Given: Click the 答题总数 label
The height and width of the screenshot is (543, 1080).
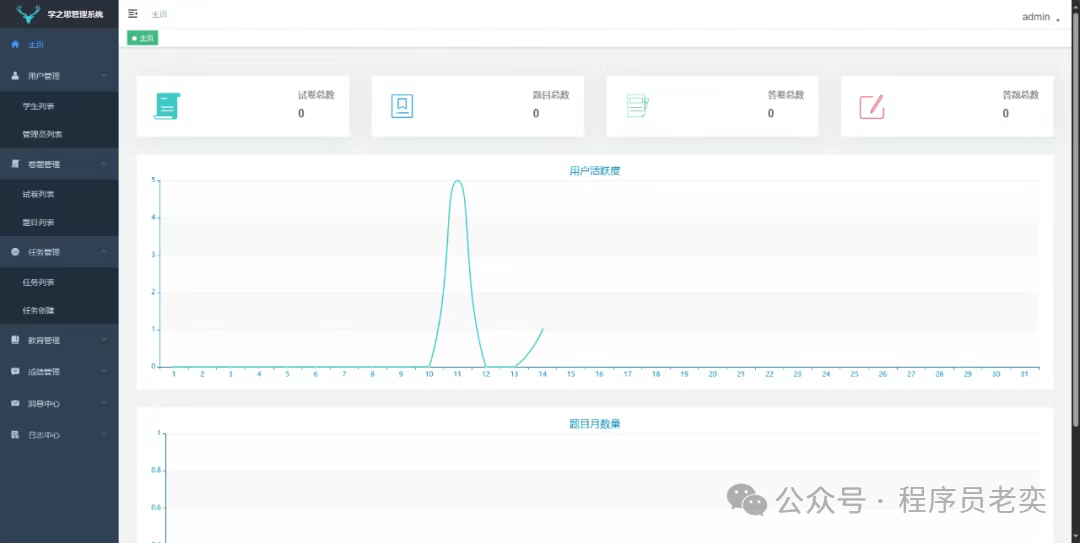Looking at the screenshot, I should (1021, 95).
